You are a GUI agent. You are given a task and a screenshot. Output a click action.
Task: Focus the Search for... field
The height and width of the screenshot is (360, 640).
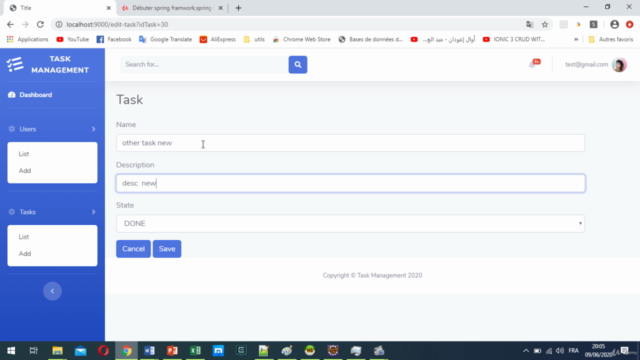click(x=204, y=64)
